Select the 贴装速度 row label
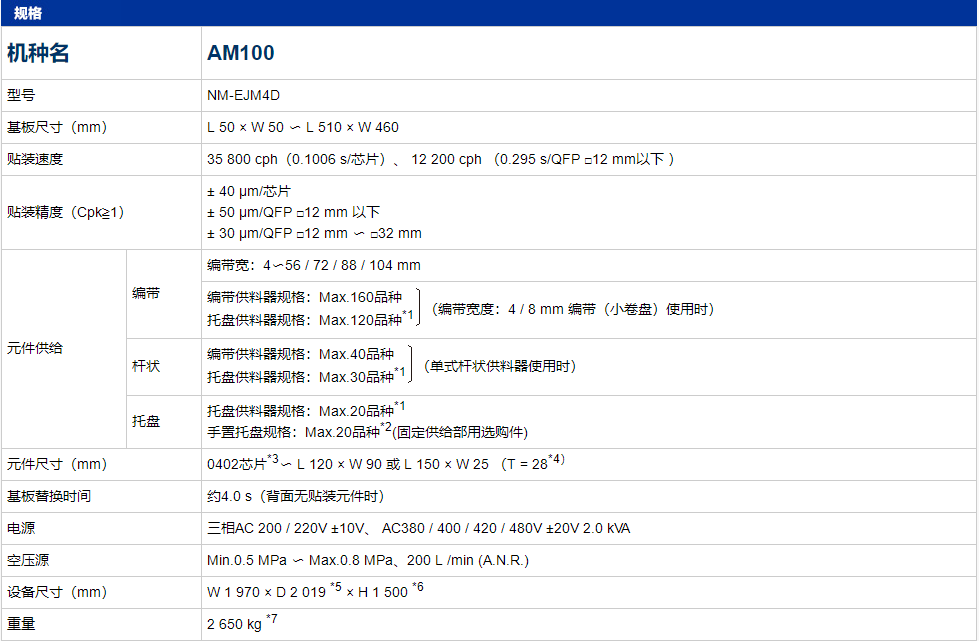This screenshot has height=641, width=979. [x=35, y=159]
